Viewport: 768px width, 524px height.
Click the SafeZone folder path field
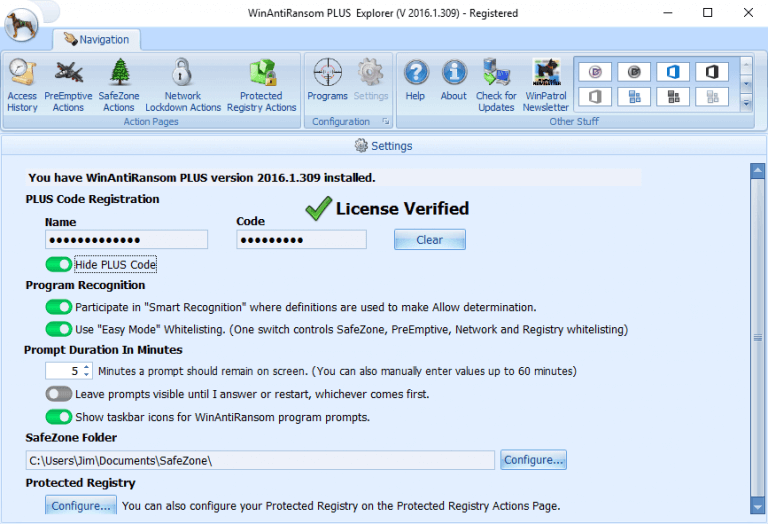point(260,460)
